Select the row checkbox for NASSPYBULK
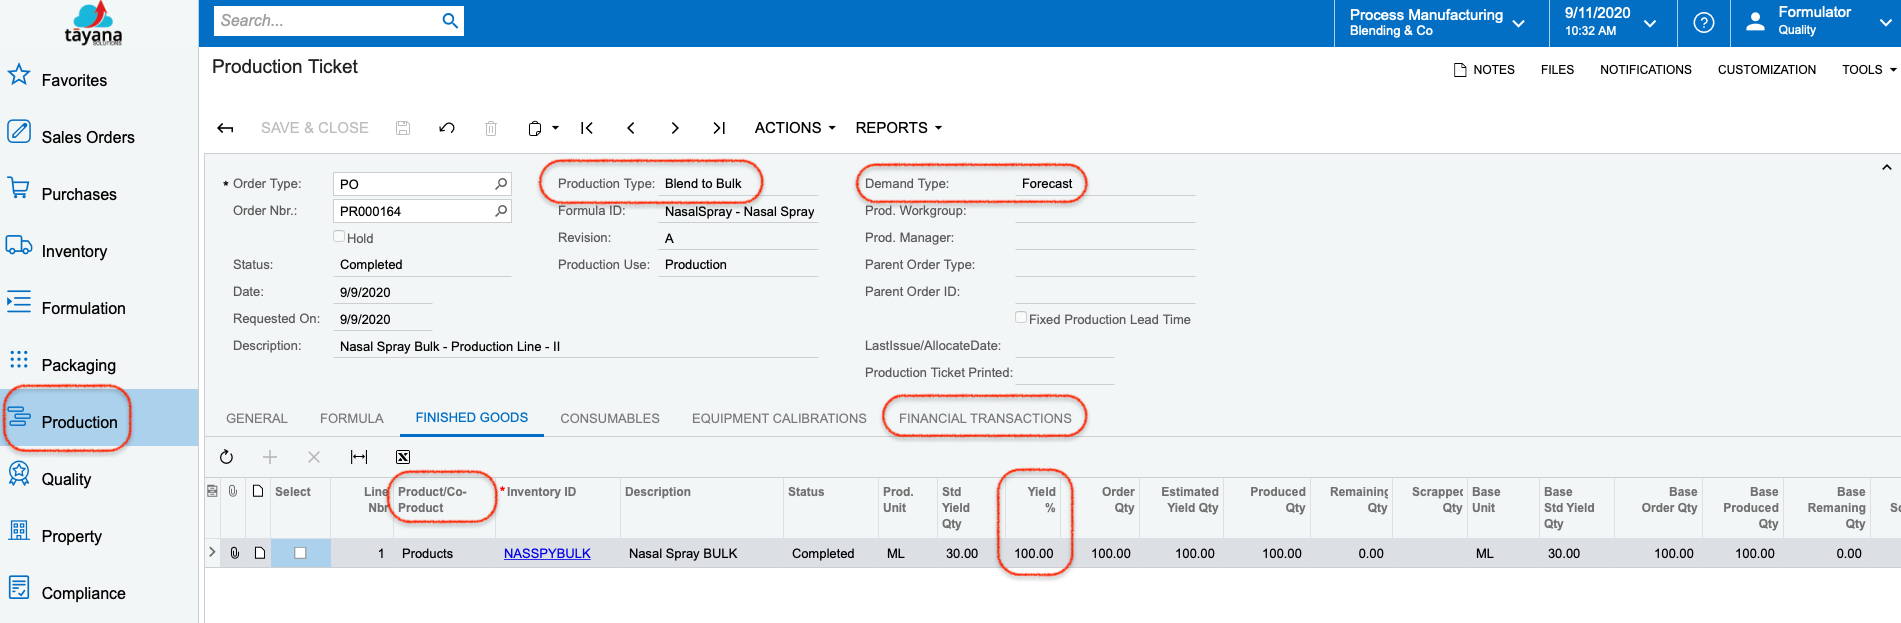 (x=300, y=553)
